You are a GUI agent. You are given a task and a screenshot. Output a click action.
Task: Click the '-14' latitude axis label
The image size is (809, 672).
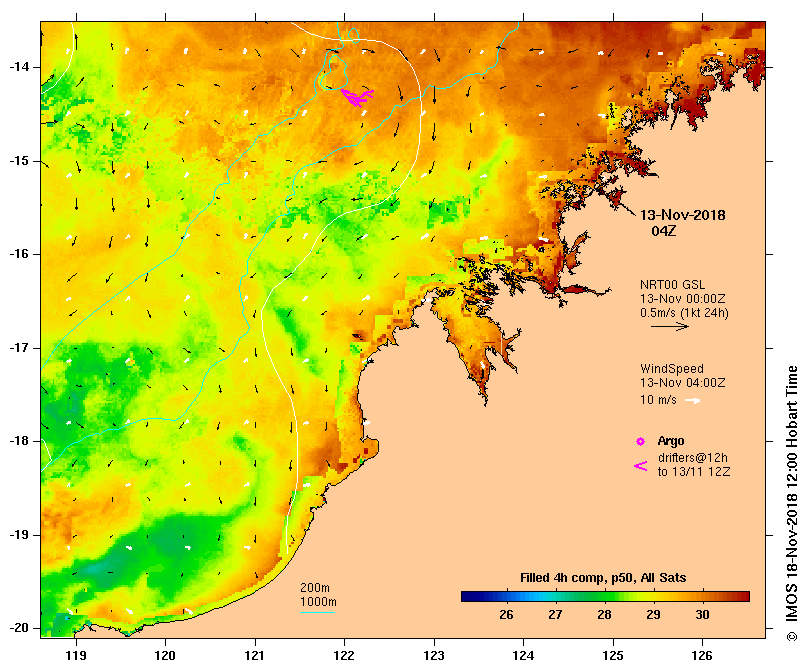[19, 67]
